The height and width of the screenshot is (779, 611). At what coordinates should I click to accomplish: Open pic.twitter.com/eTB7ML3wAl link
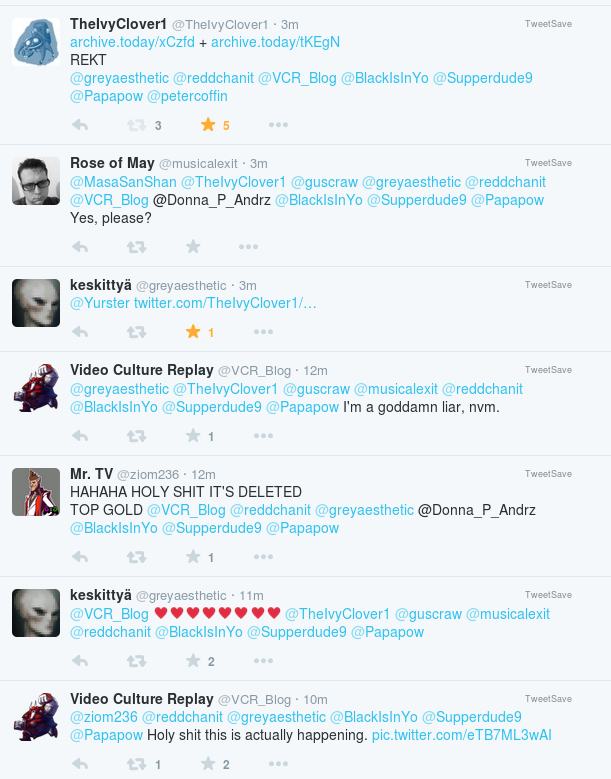click(x=461, y=735)
